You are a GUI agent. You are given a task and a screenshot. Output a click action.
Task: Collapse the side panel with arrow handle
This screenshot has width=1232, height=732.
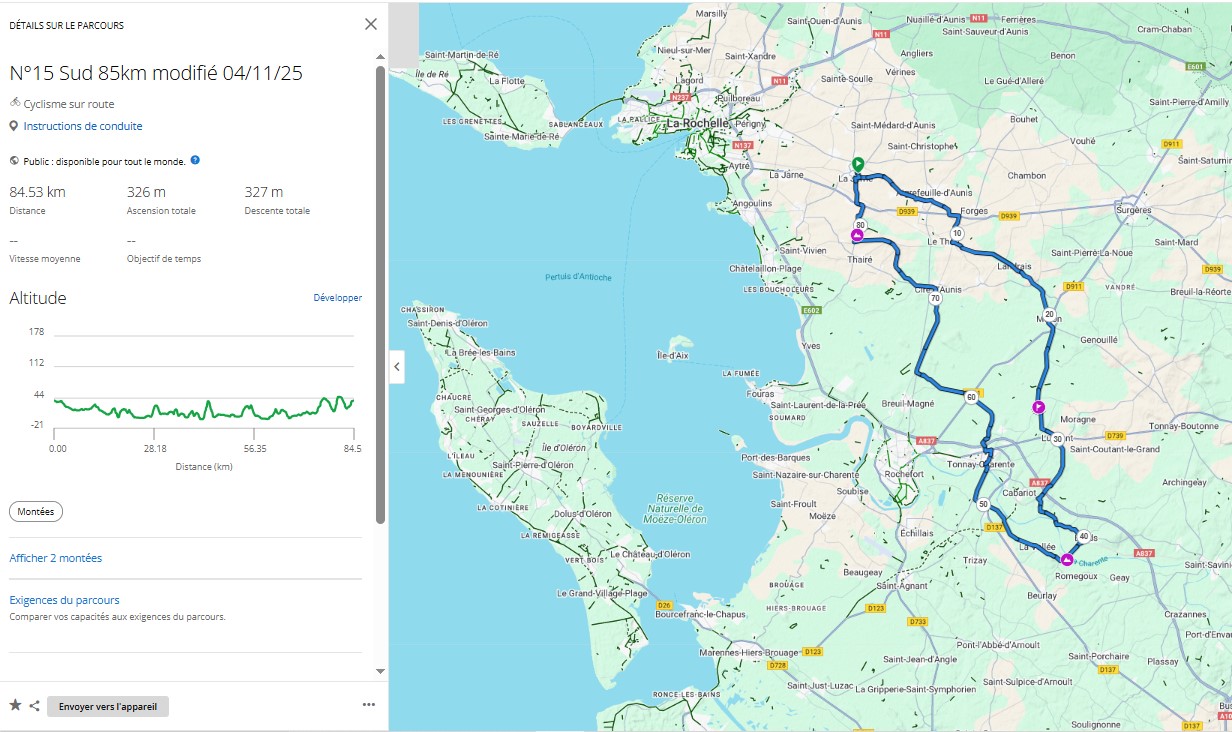tap(397, 367)
